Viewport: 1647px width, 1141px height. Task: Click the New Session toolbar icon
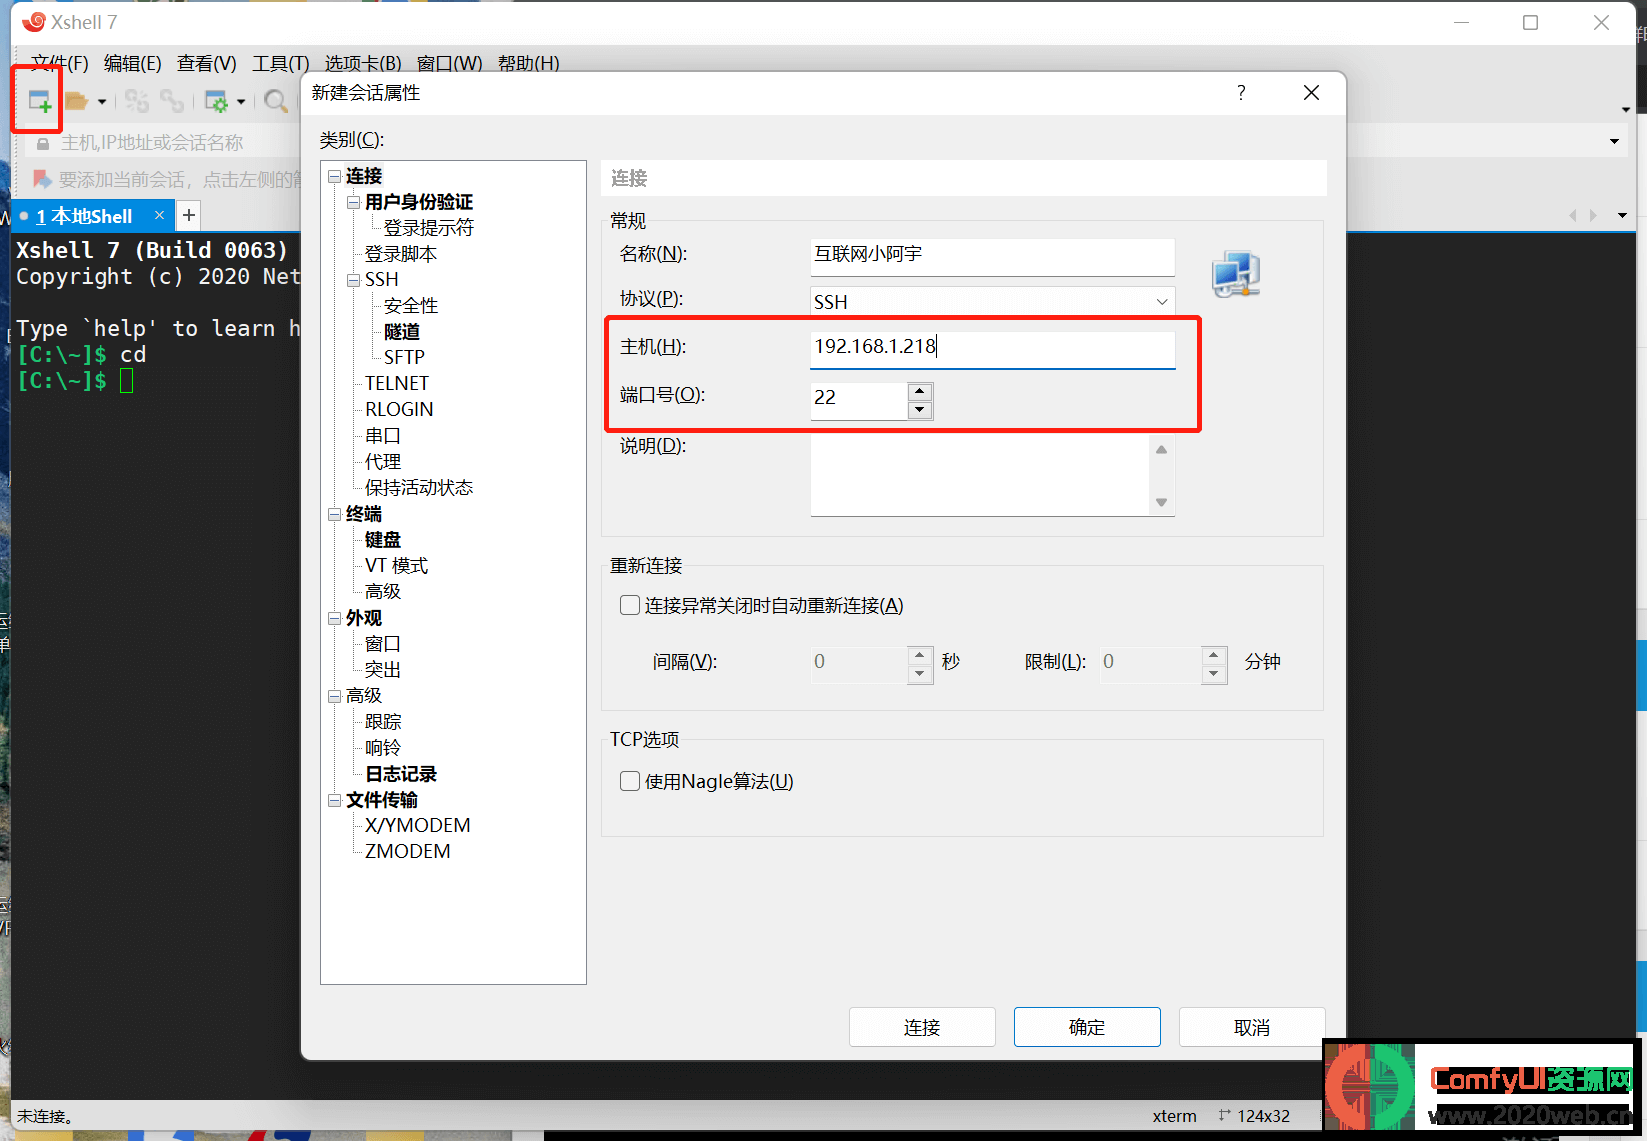(39, 101)
